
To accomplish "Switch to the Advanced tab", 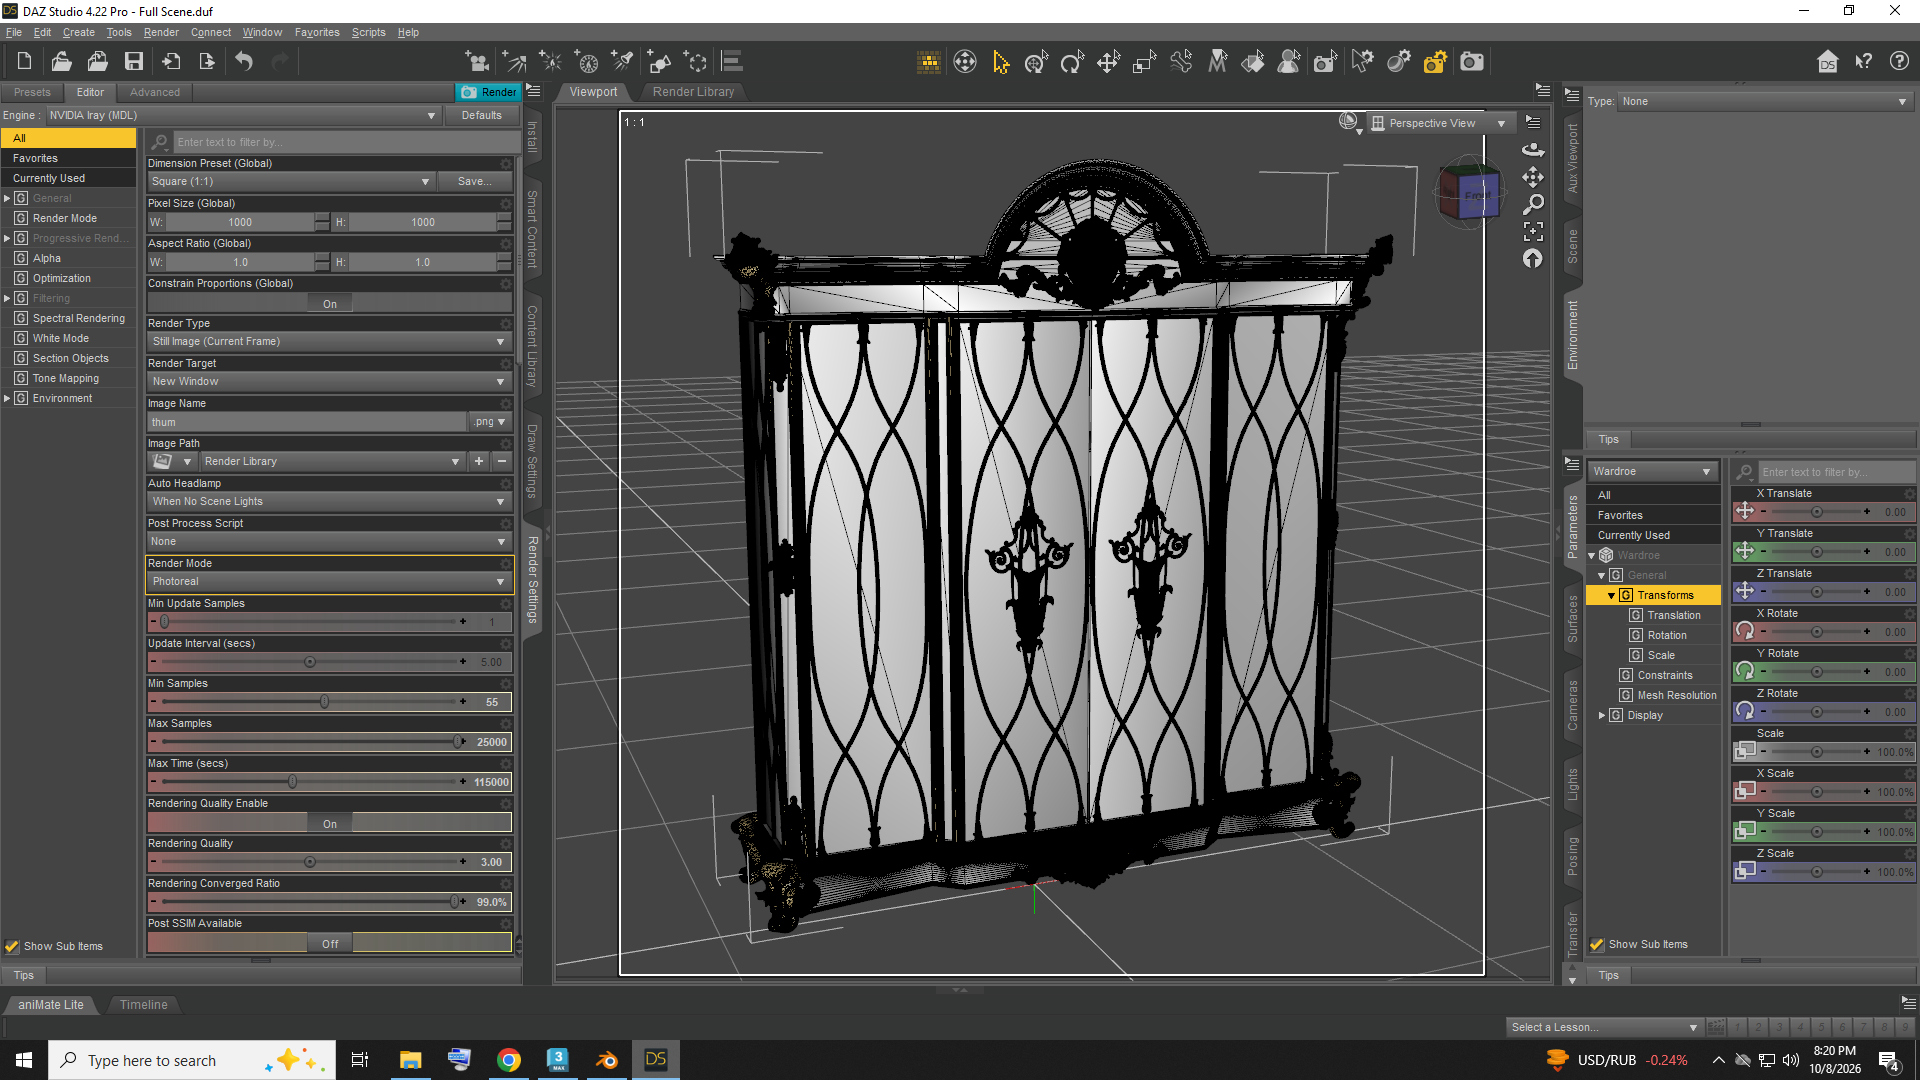I will (155, 92).
